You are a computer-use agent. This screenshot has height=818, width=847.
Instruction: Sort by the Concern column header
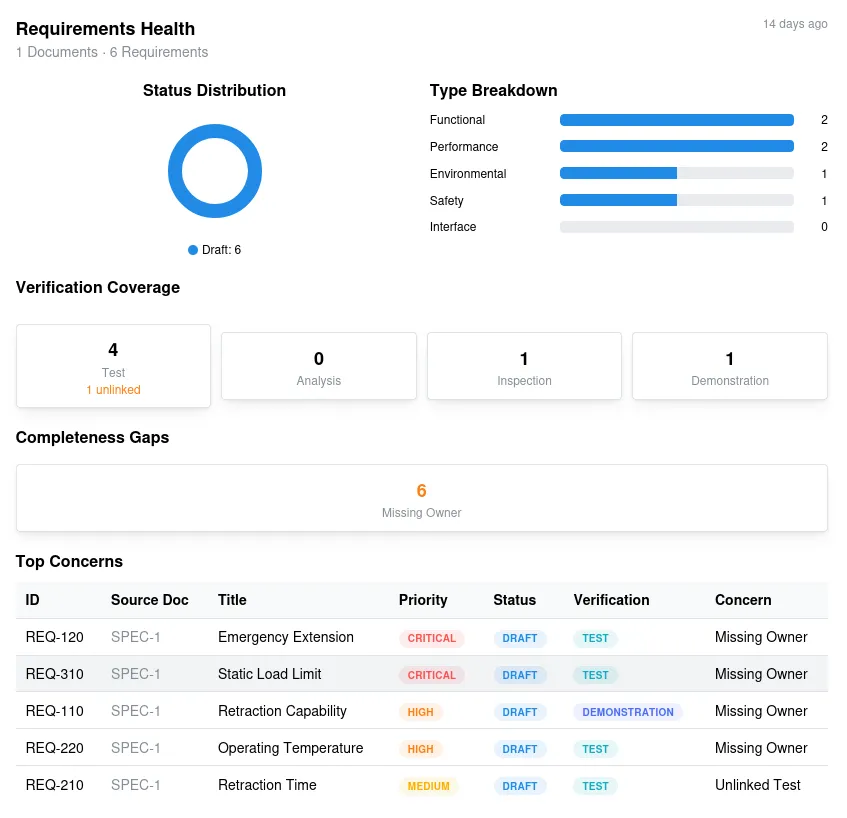pyautogui.click(x=743, y=600)
